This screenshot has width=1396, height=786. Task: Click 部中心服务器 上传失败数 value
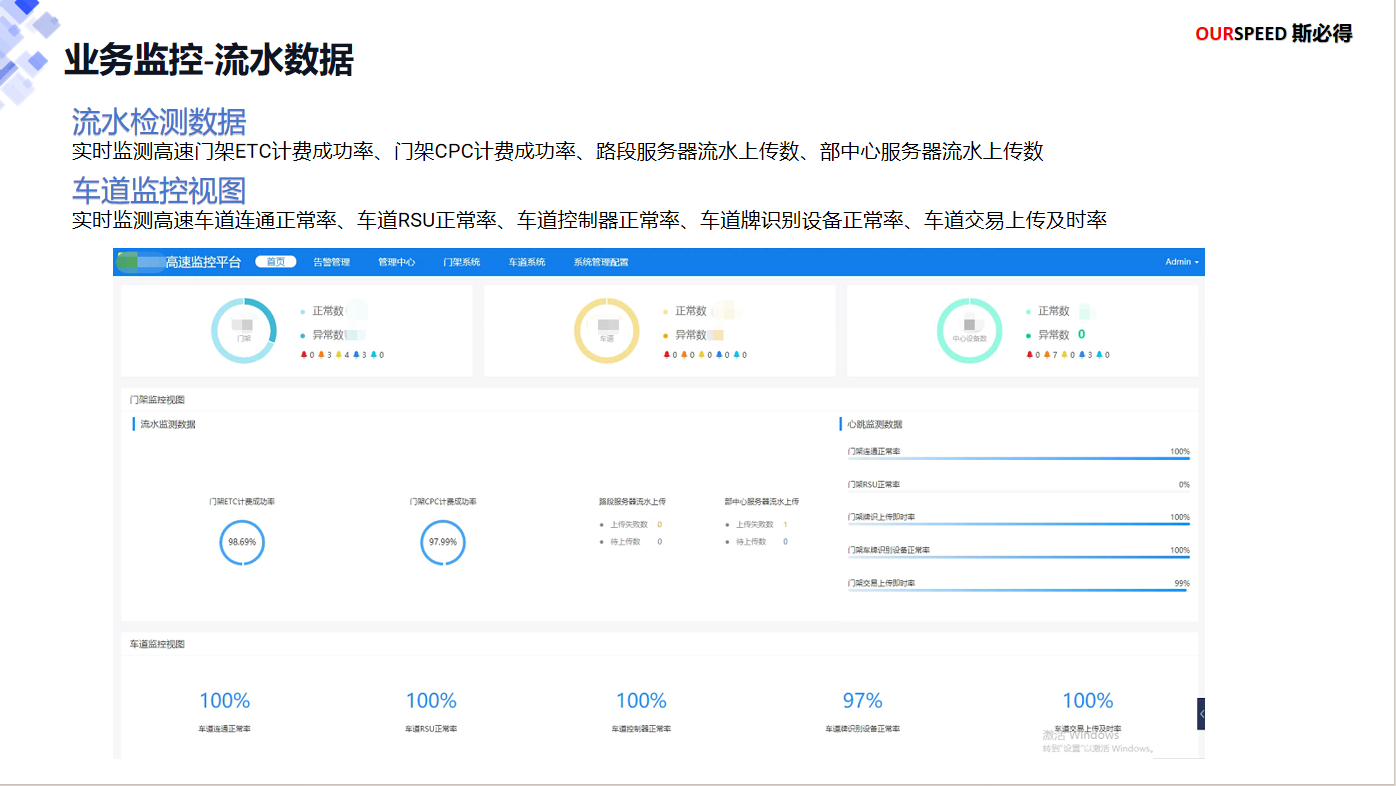click(785, 525)
